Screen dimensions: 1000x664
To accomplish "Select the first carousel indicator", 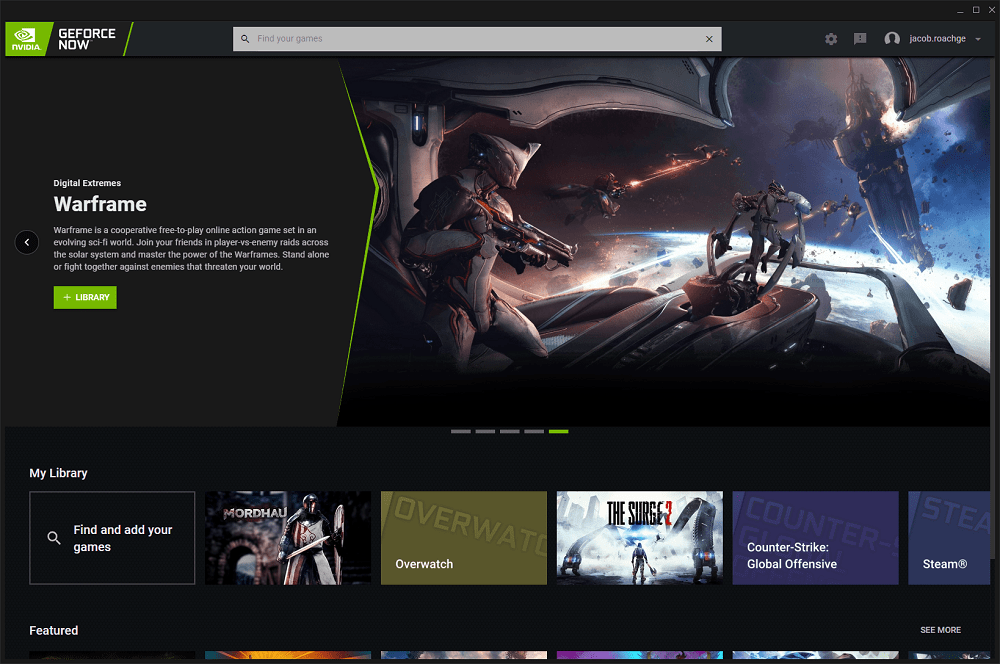I will point(460,432).
